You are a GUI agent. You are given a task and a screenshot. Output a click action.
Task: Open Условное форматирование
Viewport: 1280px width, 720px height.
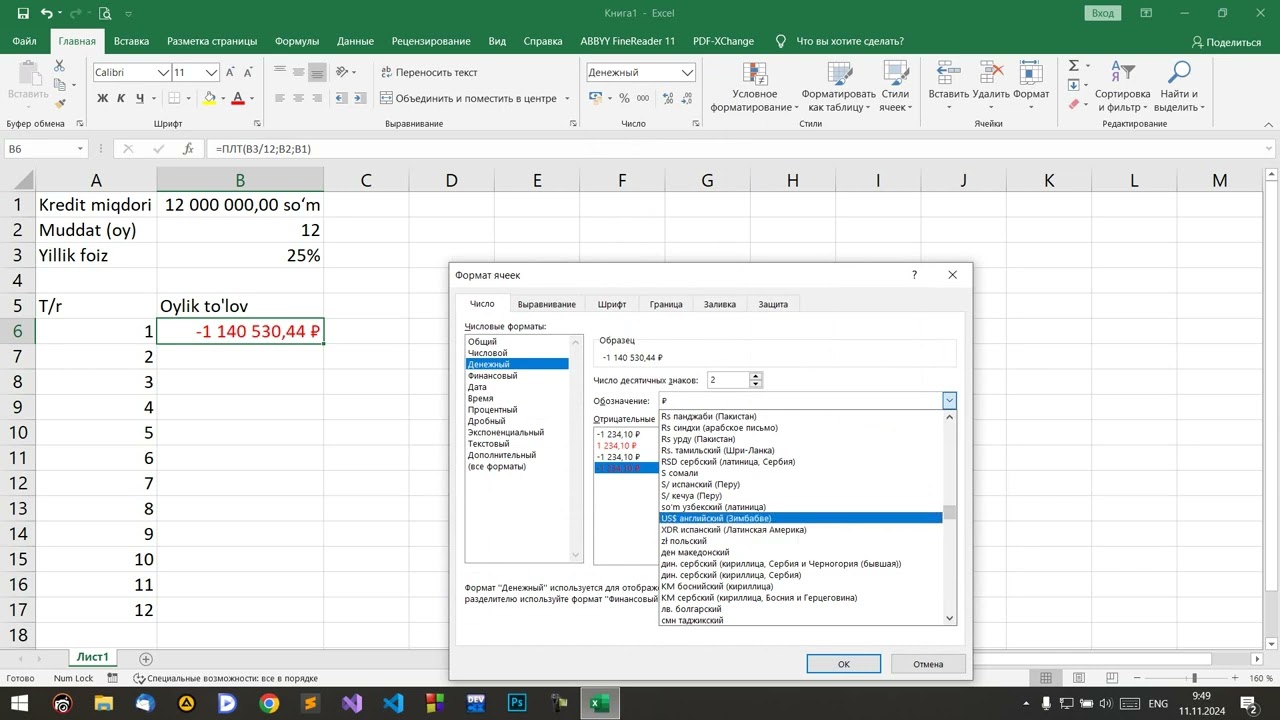(x=755, y=87)
